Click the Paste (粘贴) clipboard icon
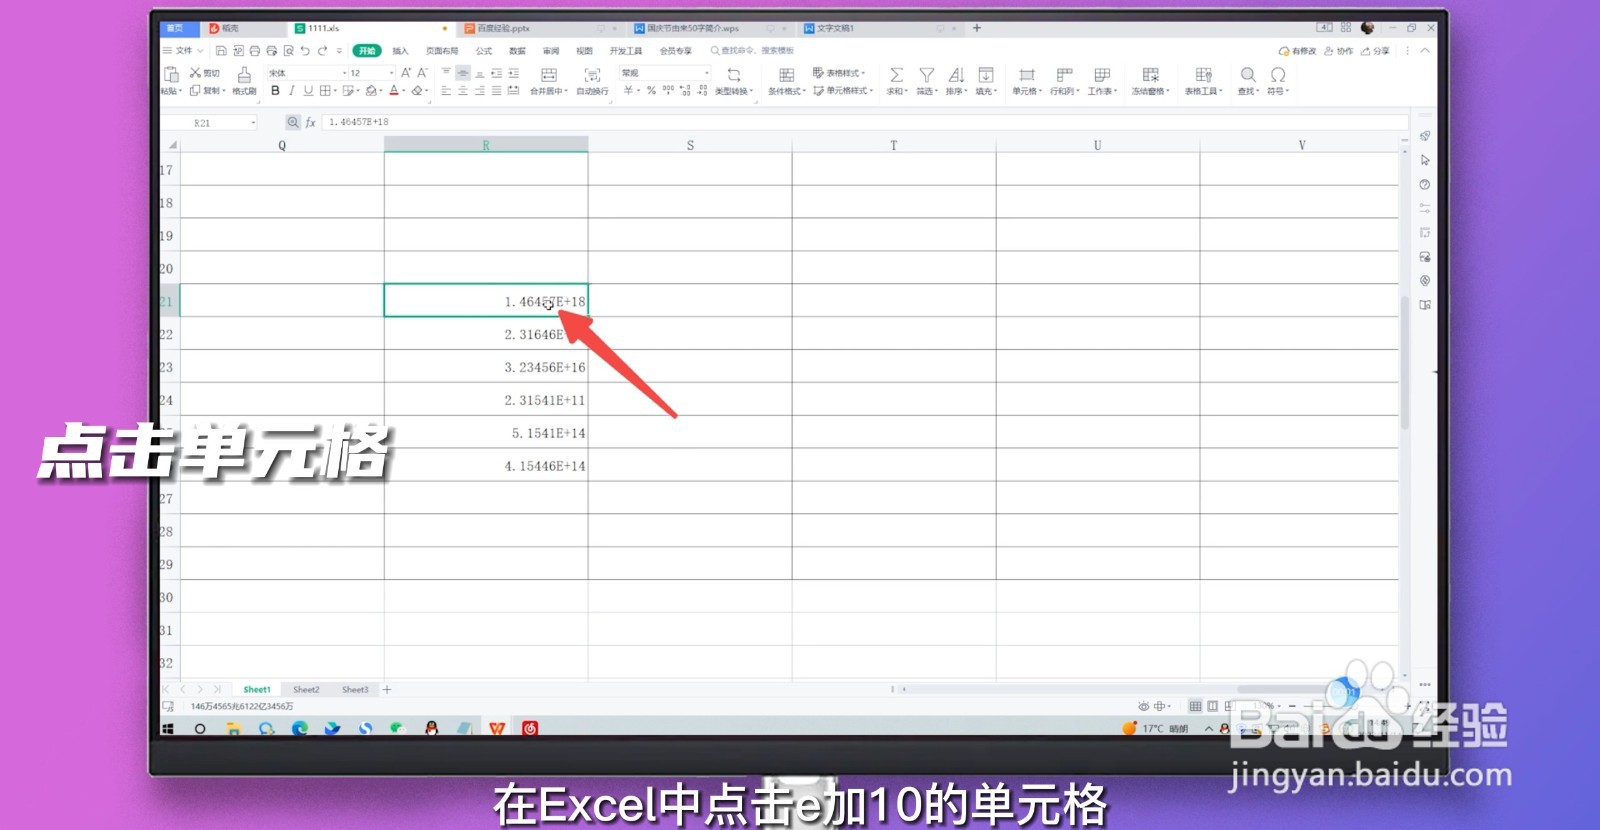This screenshot has height=830, width=1600. pos(171,75)
